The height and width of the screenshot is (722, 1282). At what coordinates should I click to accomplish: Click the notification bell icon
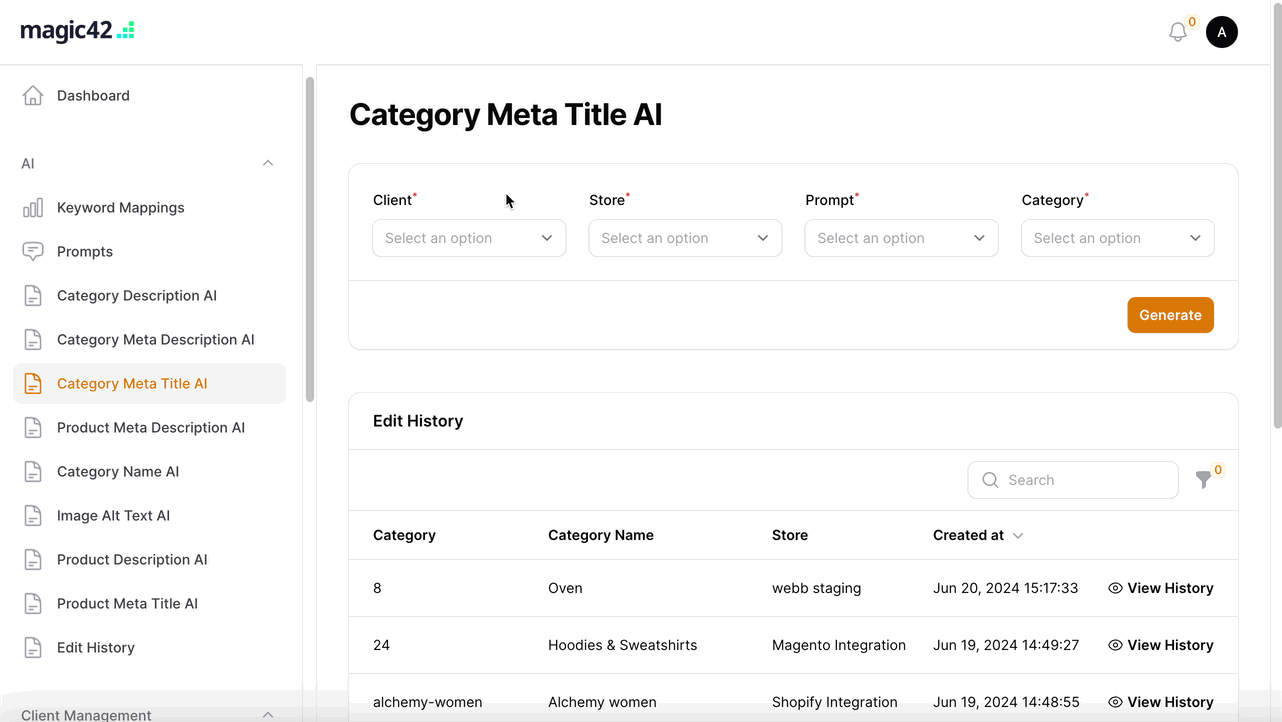pos(1178,32)
